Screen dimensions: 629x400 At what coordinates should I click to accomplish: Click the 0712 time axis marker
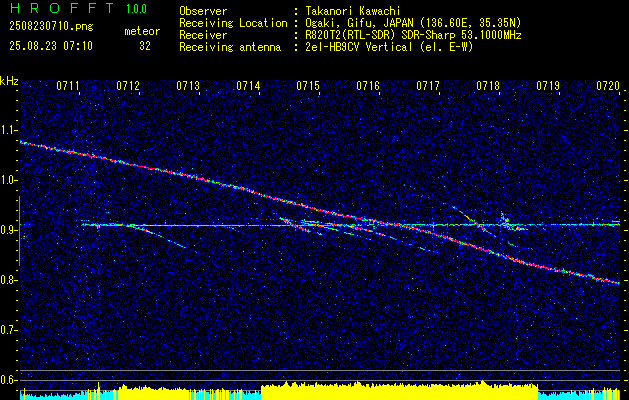pyautogui.click(x=128, y=85)
